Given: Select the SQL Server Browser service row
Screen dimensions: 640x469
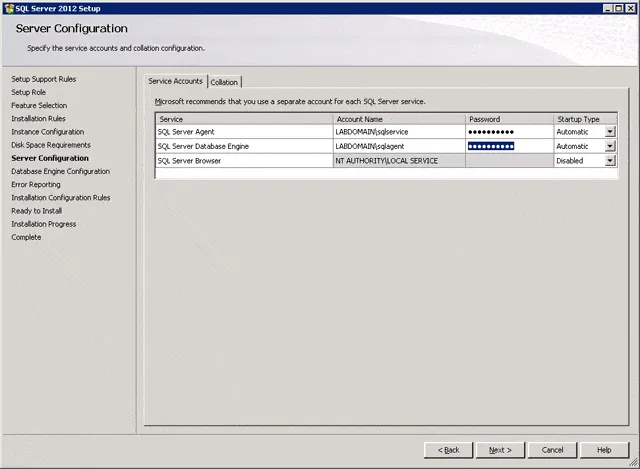Looking at the screenshot, I should point(243,160).
